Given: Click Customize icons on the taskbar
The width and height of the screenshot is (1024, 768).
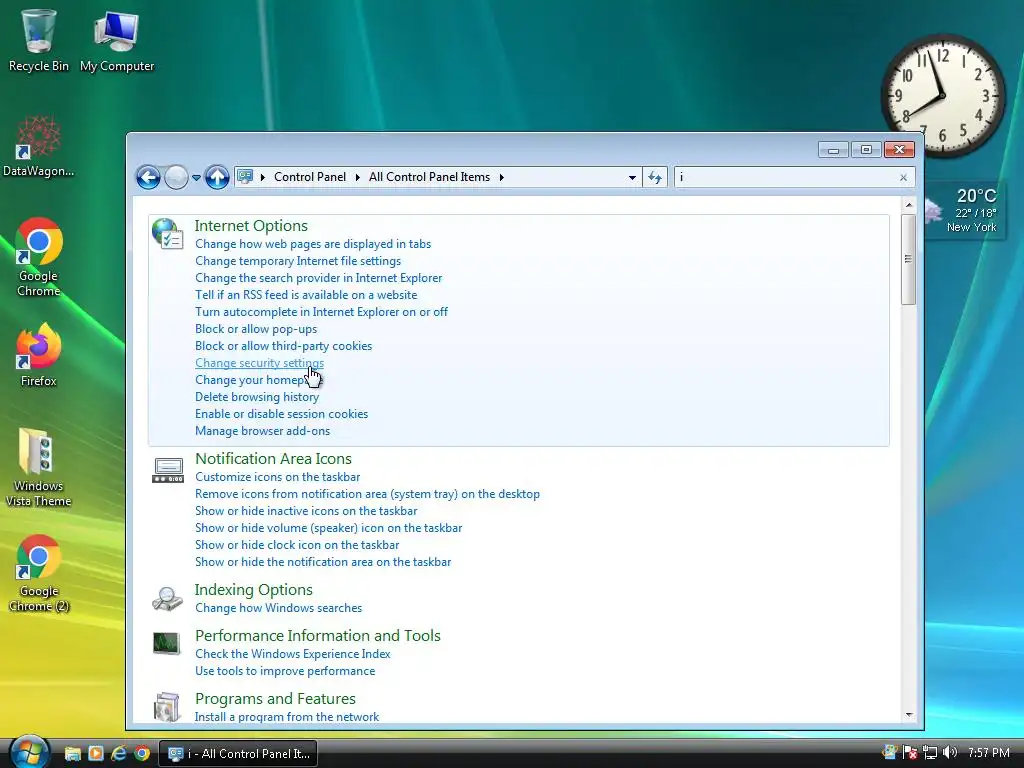Looking at the screenshot, I should coord(278,477).
